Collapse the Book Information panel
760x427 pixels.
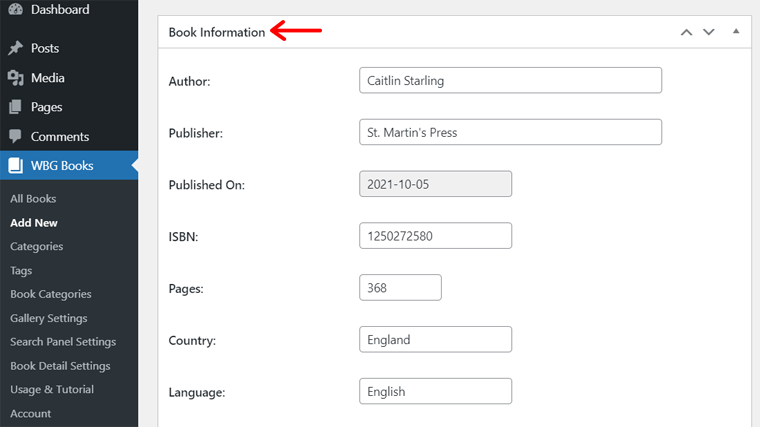736,32
